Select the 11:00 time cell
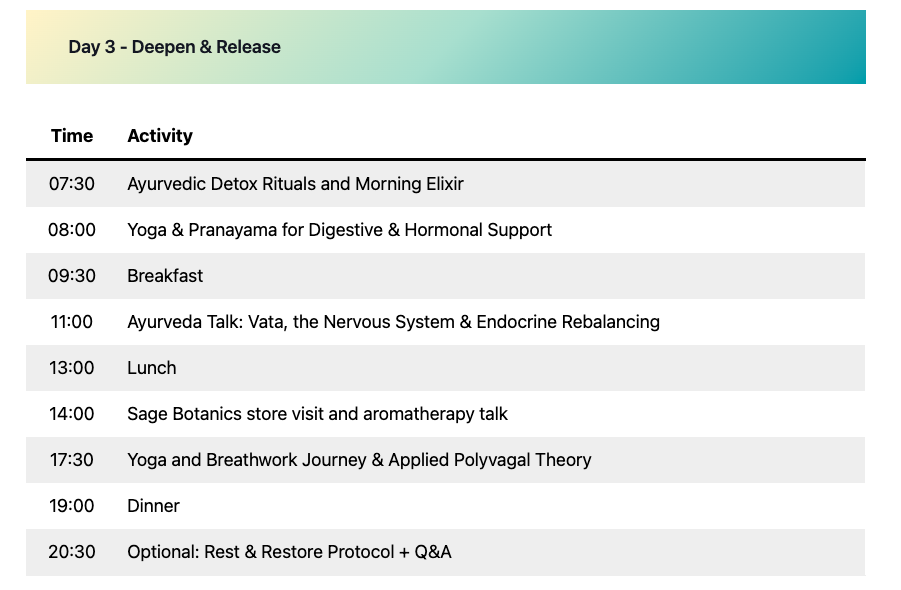The height and width of the screenshot is (590, 901). click(72, 322)
